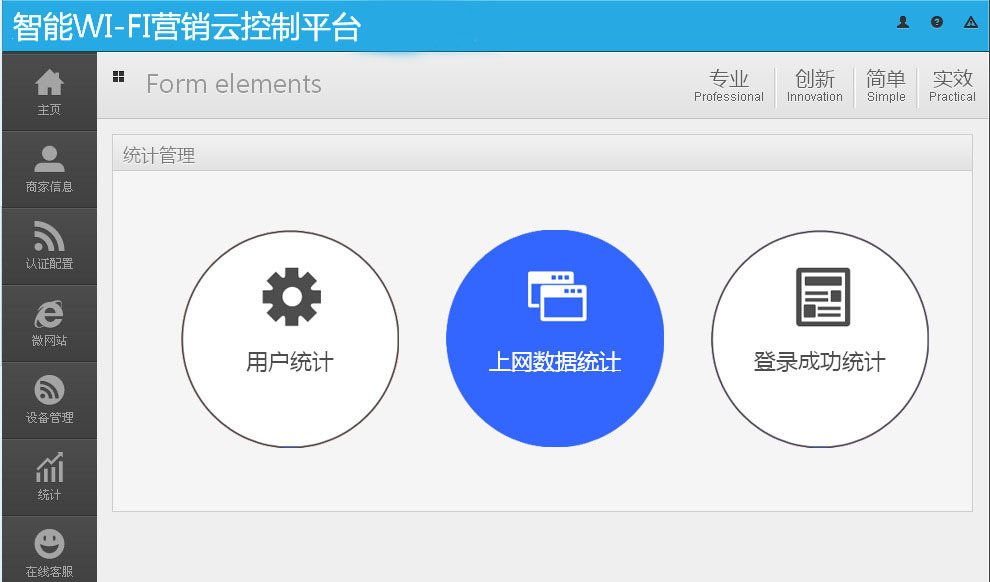The height and width of the screenshot is (582, 990).
Task: Go to 设备管理 in the sidebar
Action: point(49,391)
